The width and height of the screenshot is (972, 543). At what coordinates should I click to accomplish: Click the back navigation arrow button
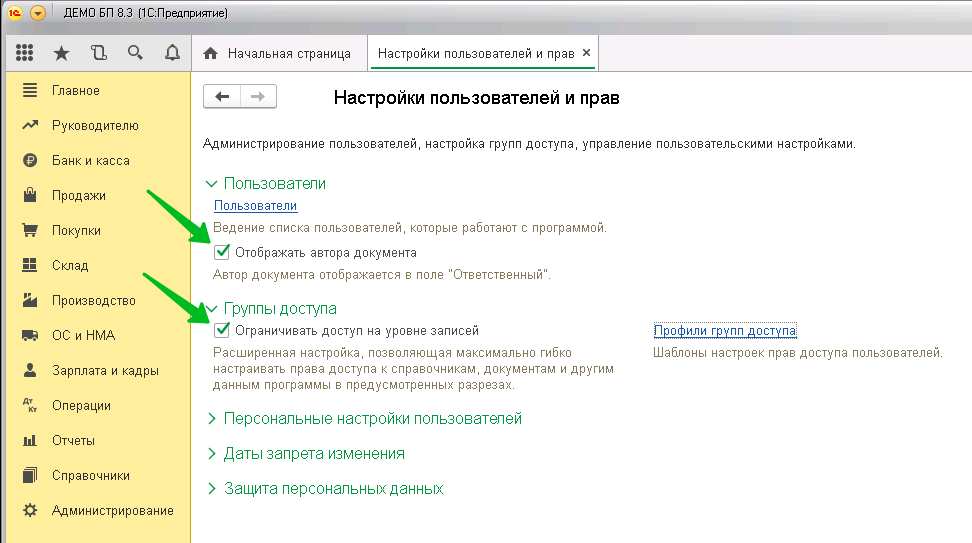pyautogui.click(x=222, y=96)
